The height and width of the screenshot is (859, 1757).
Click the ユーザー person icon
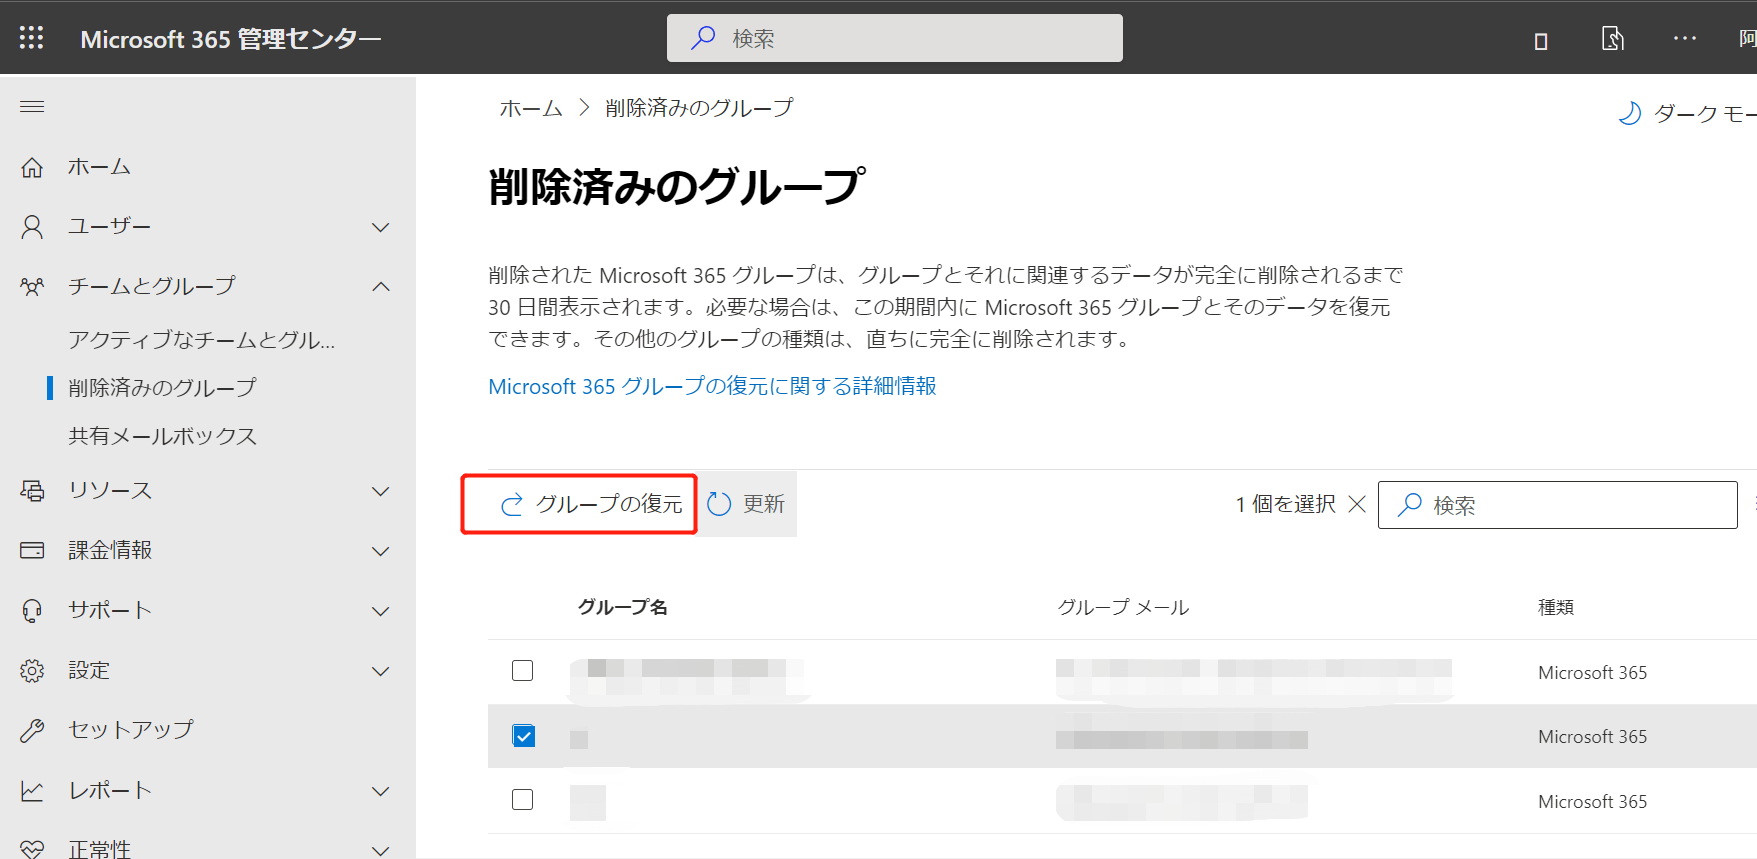(x=32, y=227)
